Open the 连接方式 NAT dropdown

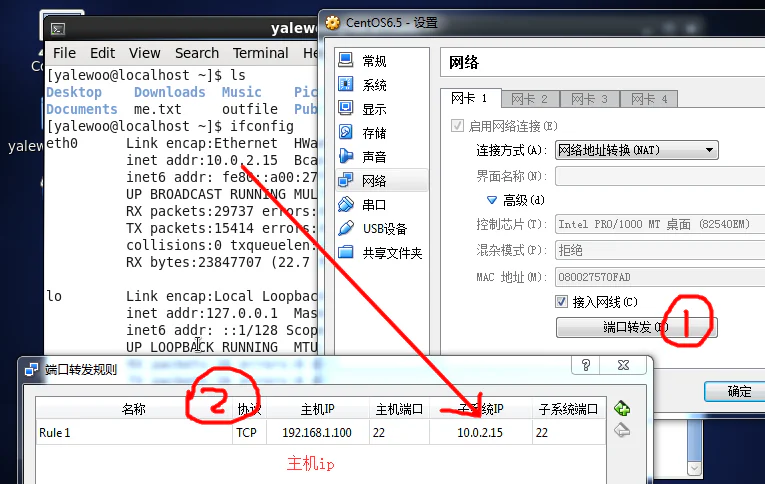pyautogui.click(x=637, y=150)
